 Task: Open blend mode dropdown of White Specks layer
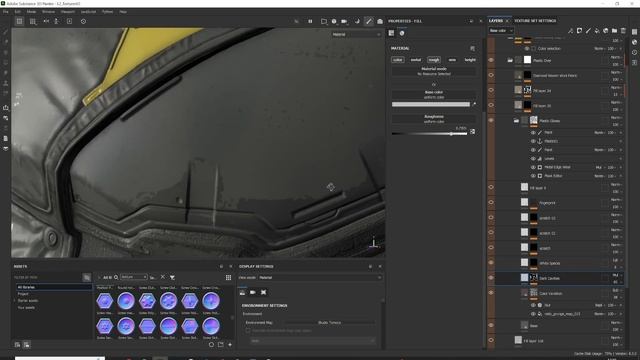coord(616,260)
